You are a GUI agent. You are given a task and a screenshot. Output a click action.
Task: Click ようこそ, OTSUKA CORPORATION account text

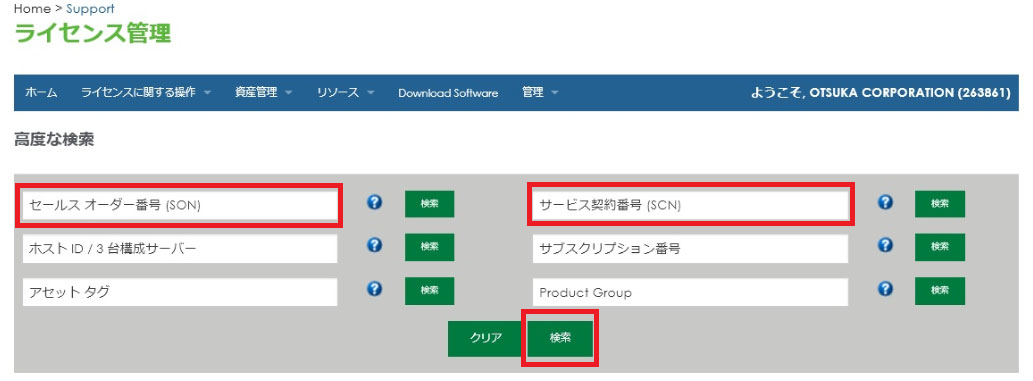(x=880, y=93)
